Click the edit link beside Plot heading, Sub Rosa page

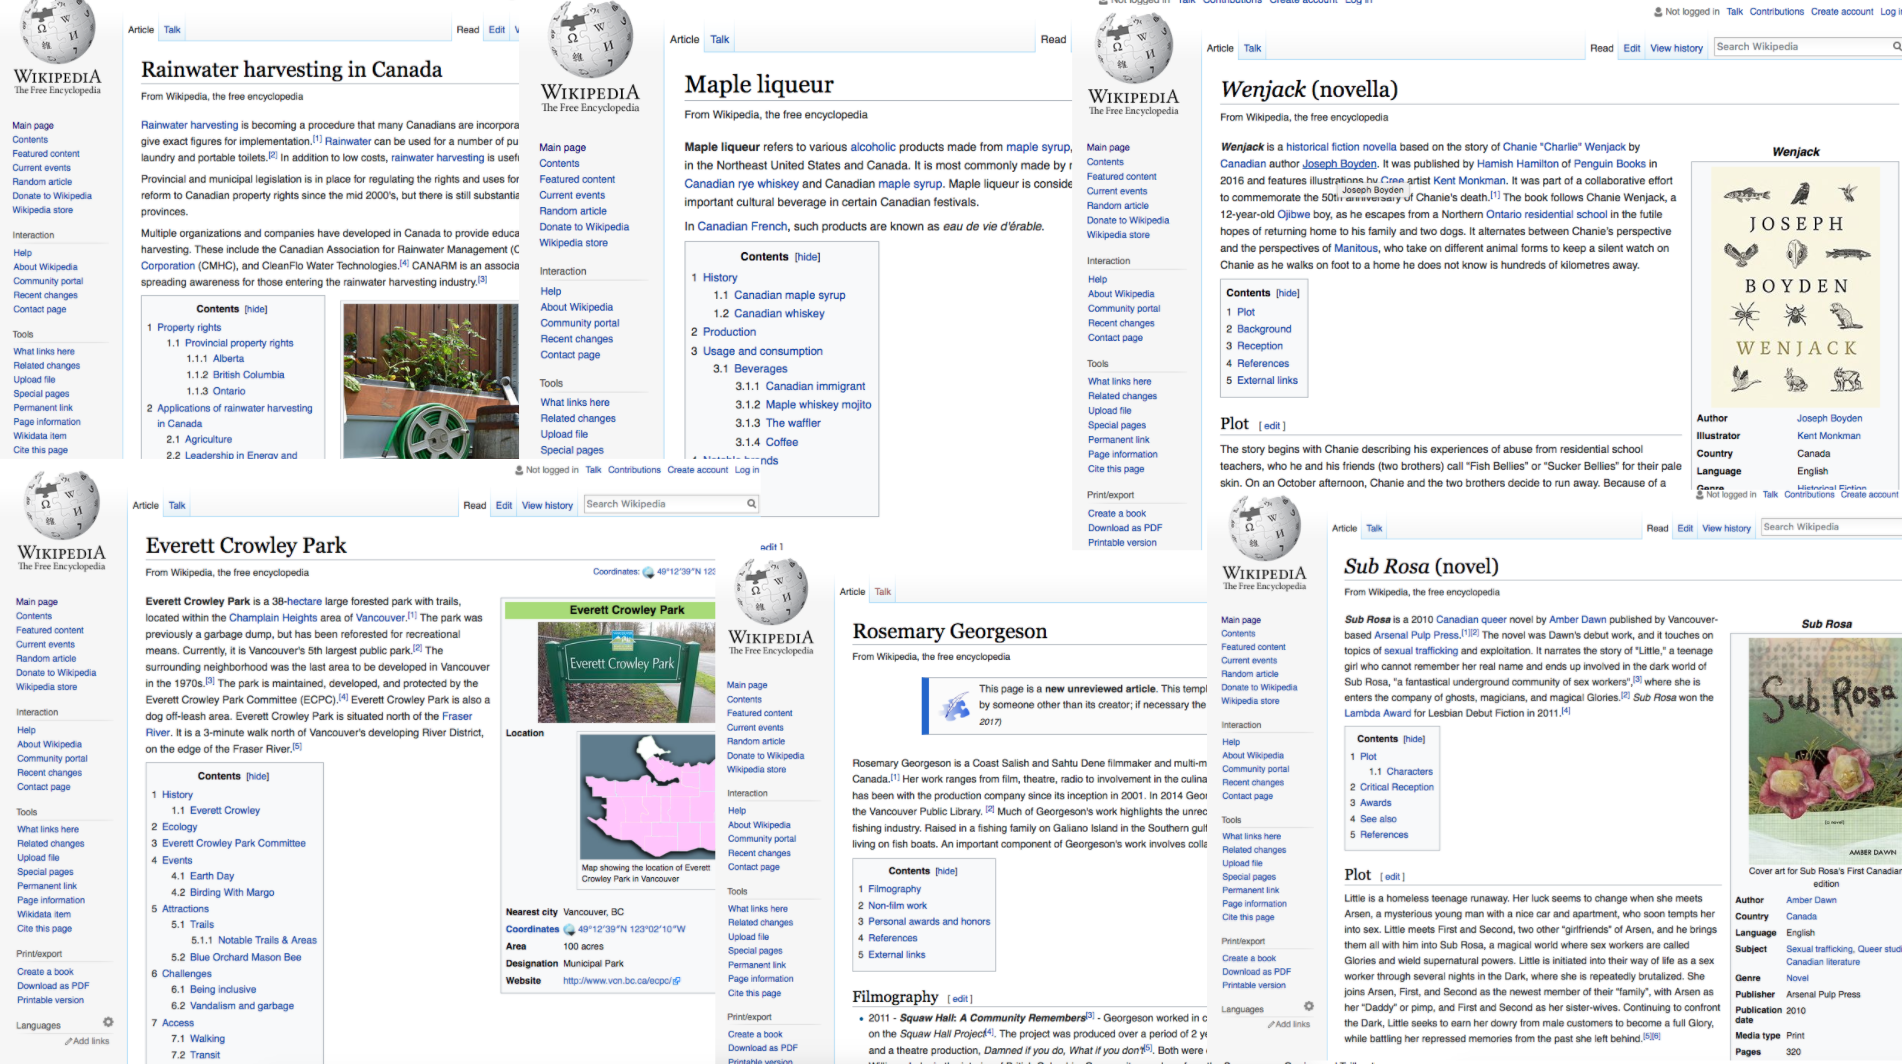click(1393, 877)
